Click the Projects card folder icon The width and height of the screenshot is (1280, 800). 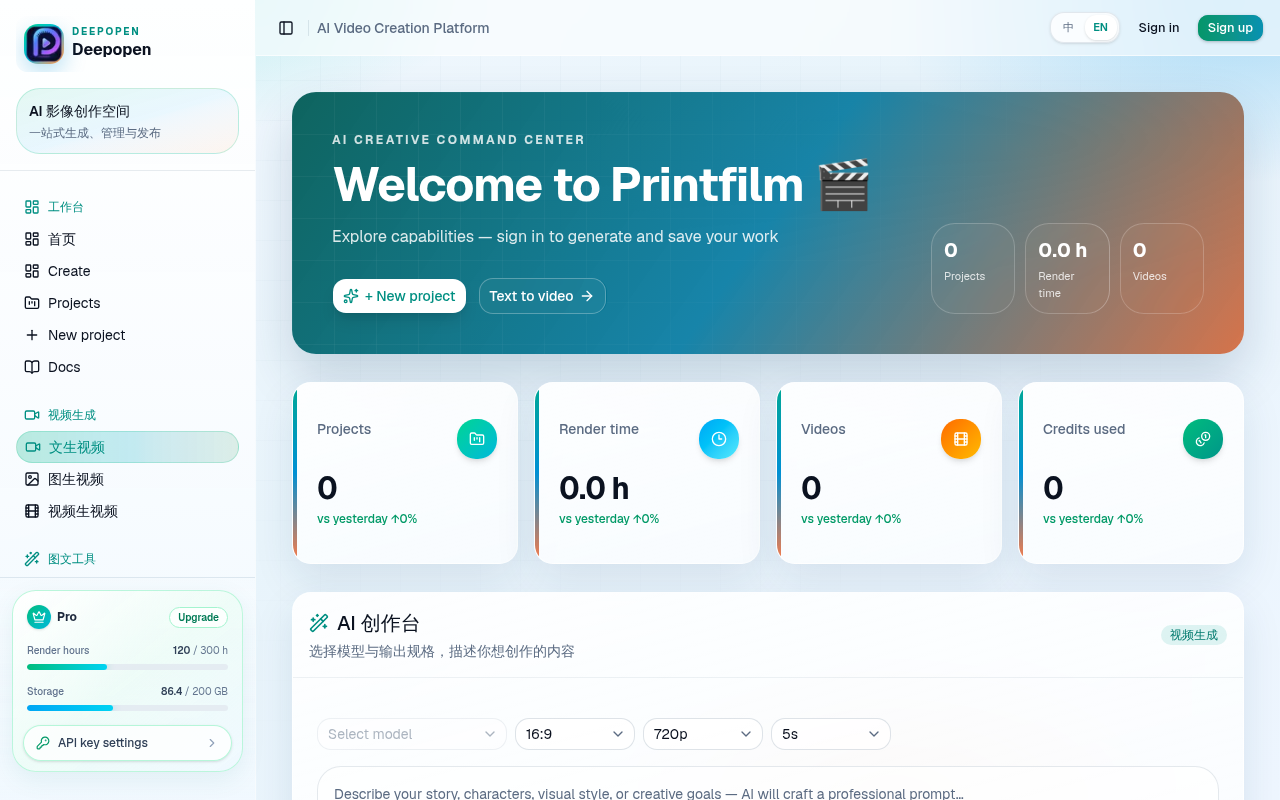[x=477, y=439]
